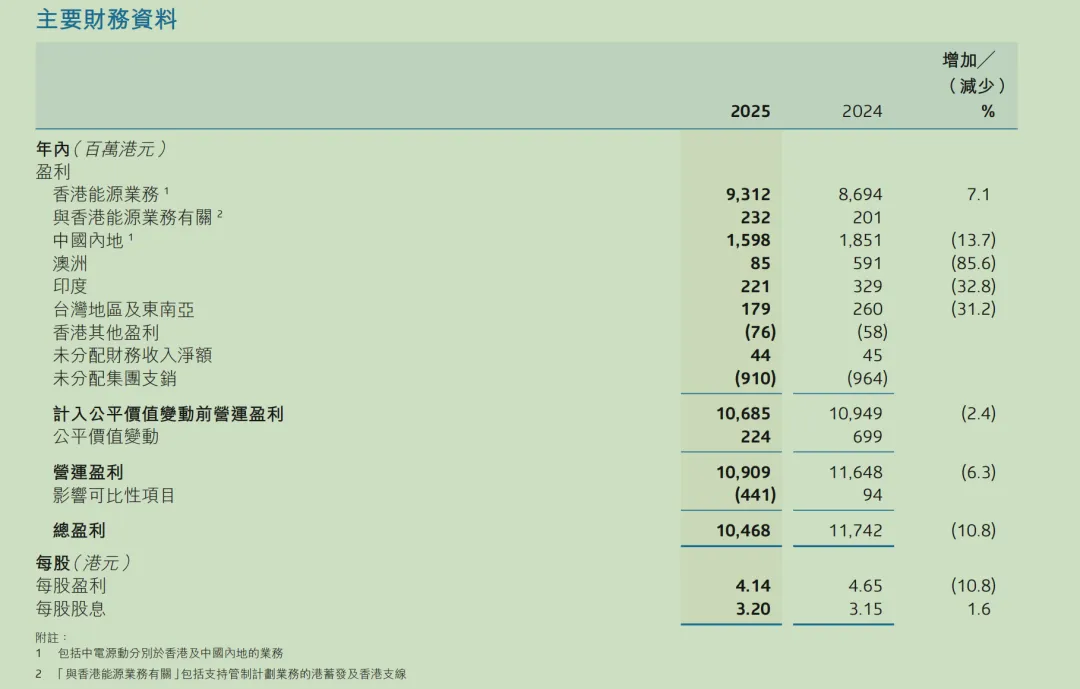Select the value 10,909
This screenshot has height=689, width=1080.
point(743,472)
